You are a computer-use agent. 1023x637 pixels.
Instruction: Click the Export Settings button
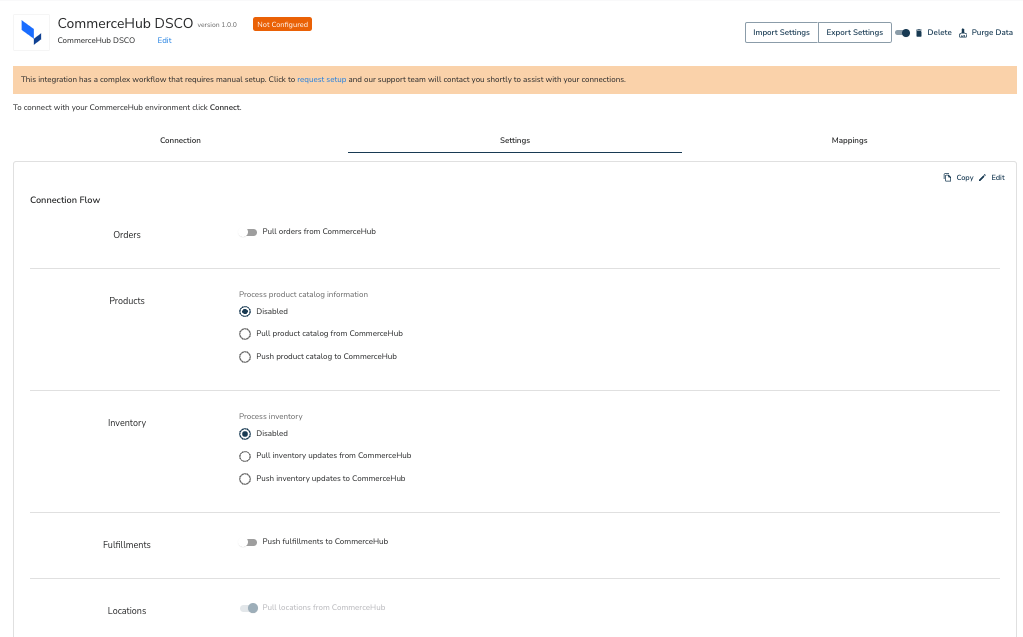855,33
